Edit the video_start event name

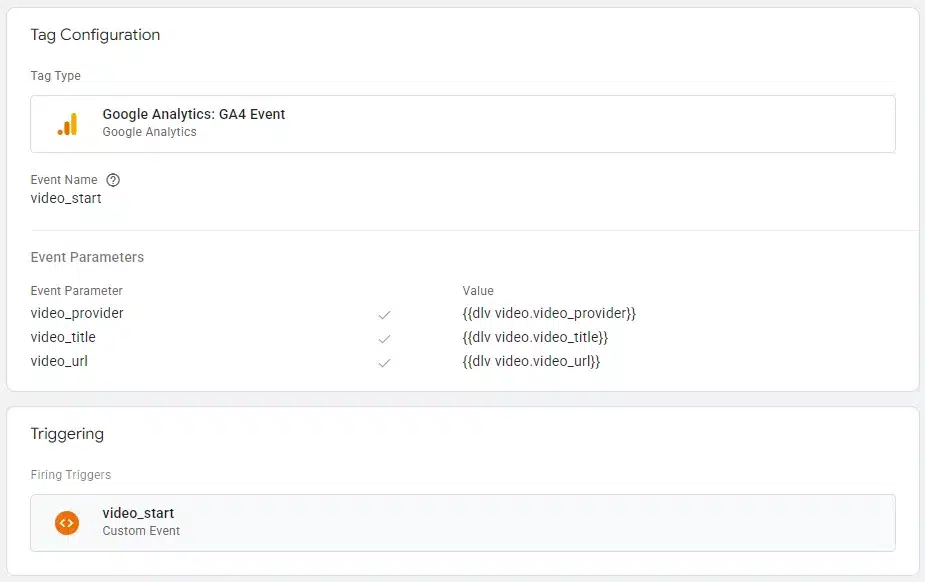(66, 198)
